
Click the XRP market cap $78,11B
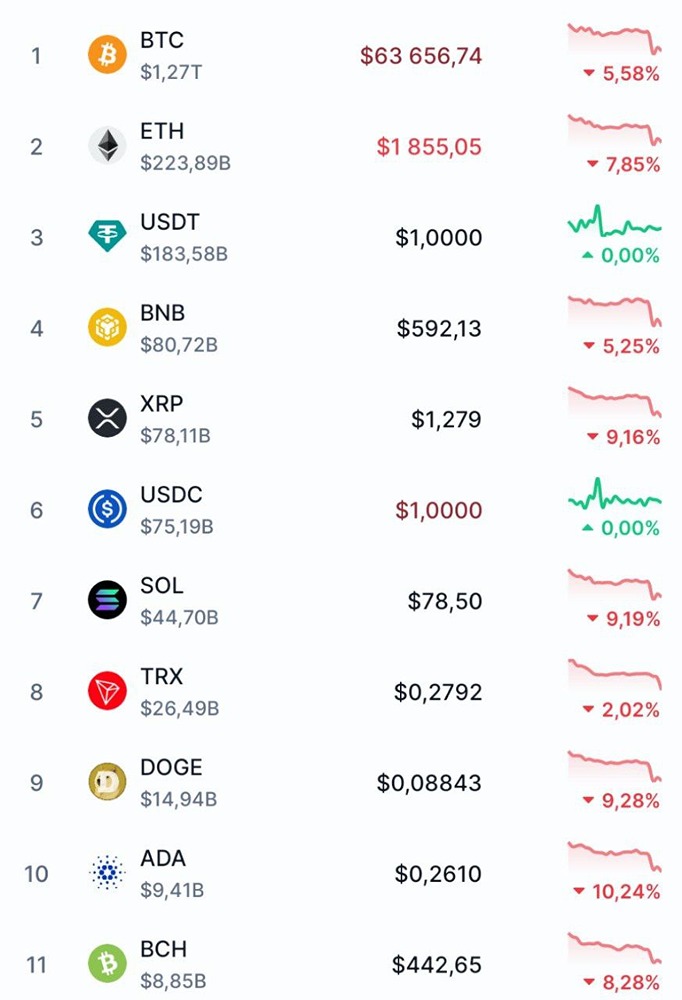point(175,435)
